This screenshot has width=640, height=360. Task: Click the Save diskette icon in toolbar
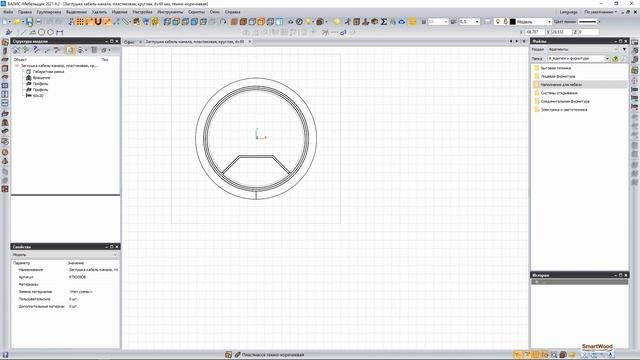[x=29, y=22]
